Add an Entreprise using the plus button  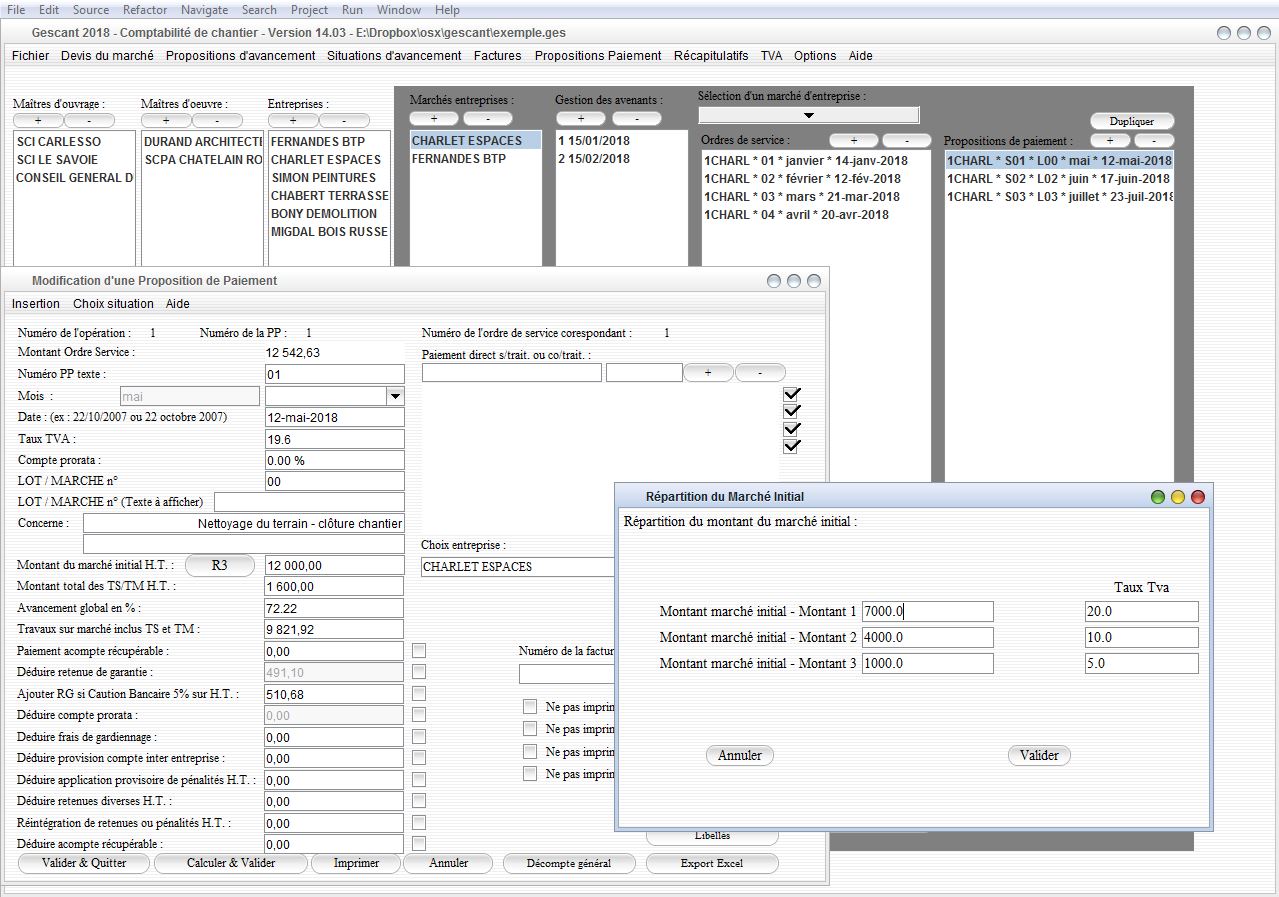tap(293, 121)
